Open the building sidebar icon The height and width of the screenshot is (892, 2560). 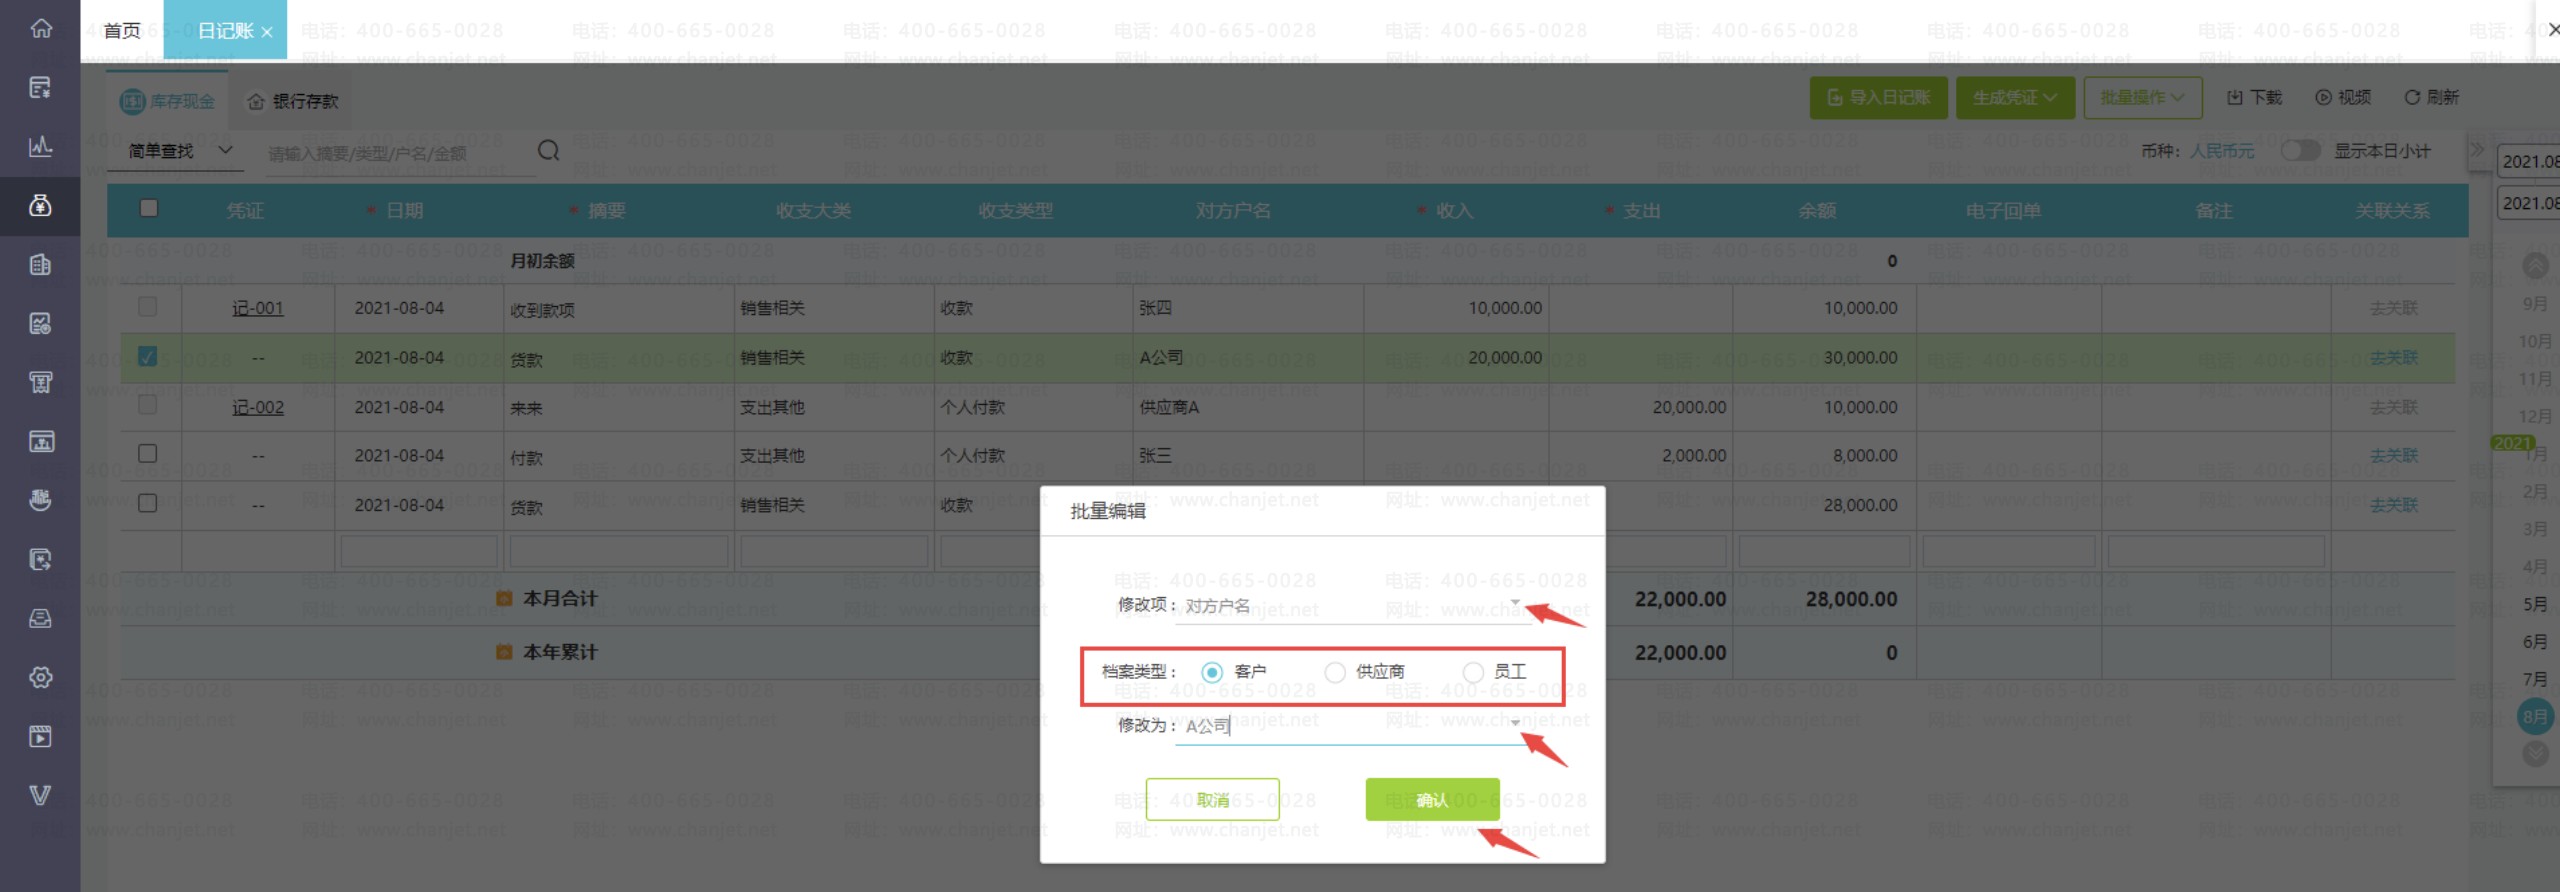click(41, 264)
